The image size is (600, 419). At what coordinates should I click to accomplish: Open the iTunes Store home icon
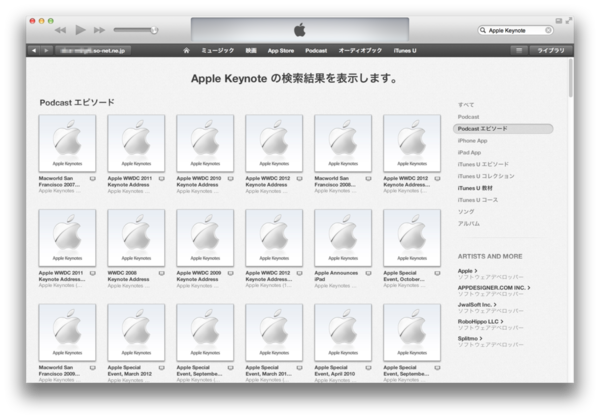(186, 51)
